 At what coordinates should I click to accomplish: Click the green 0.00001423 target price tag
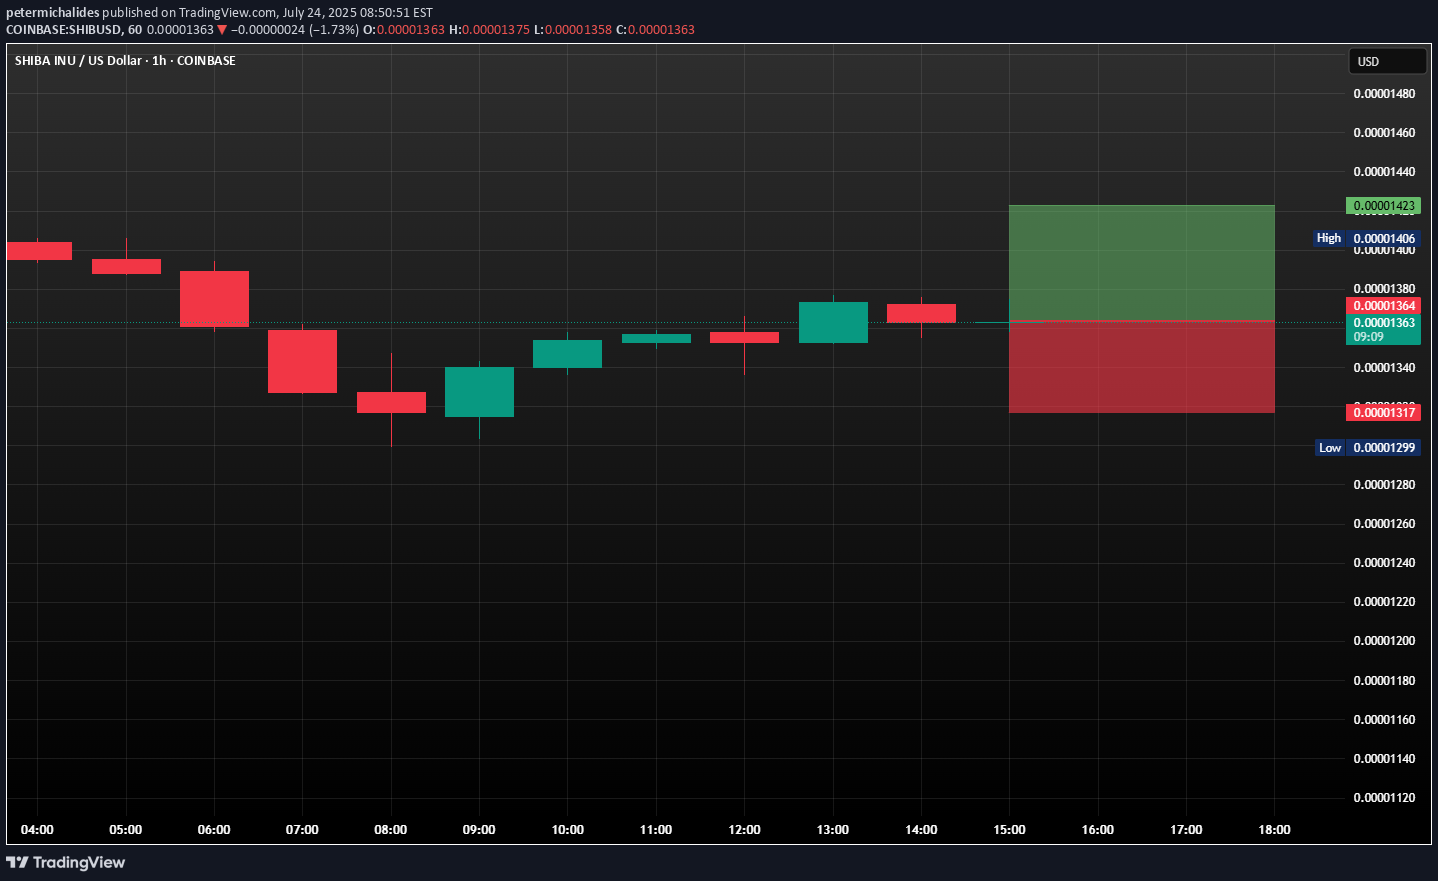point(1383,206)
